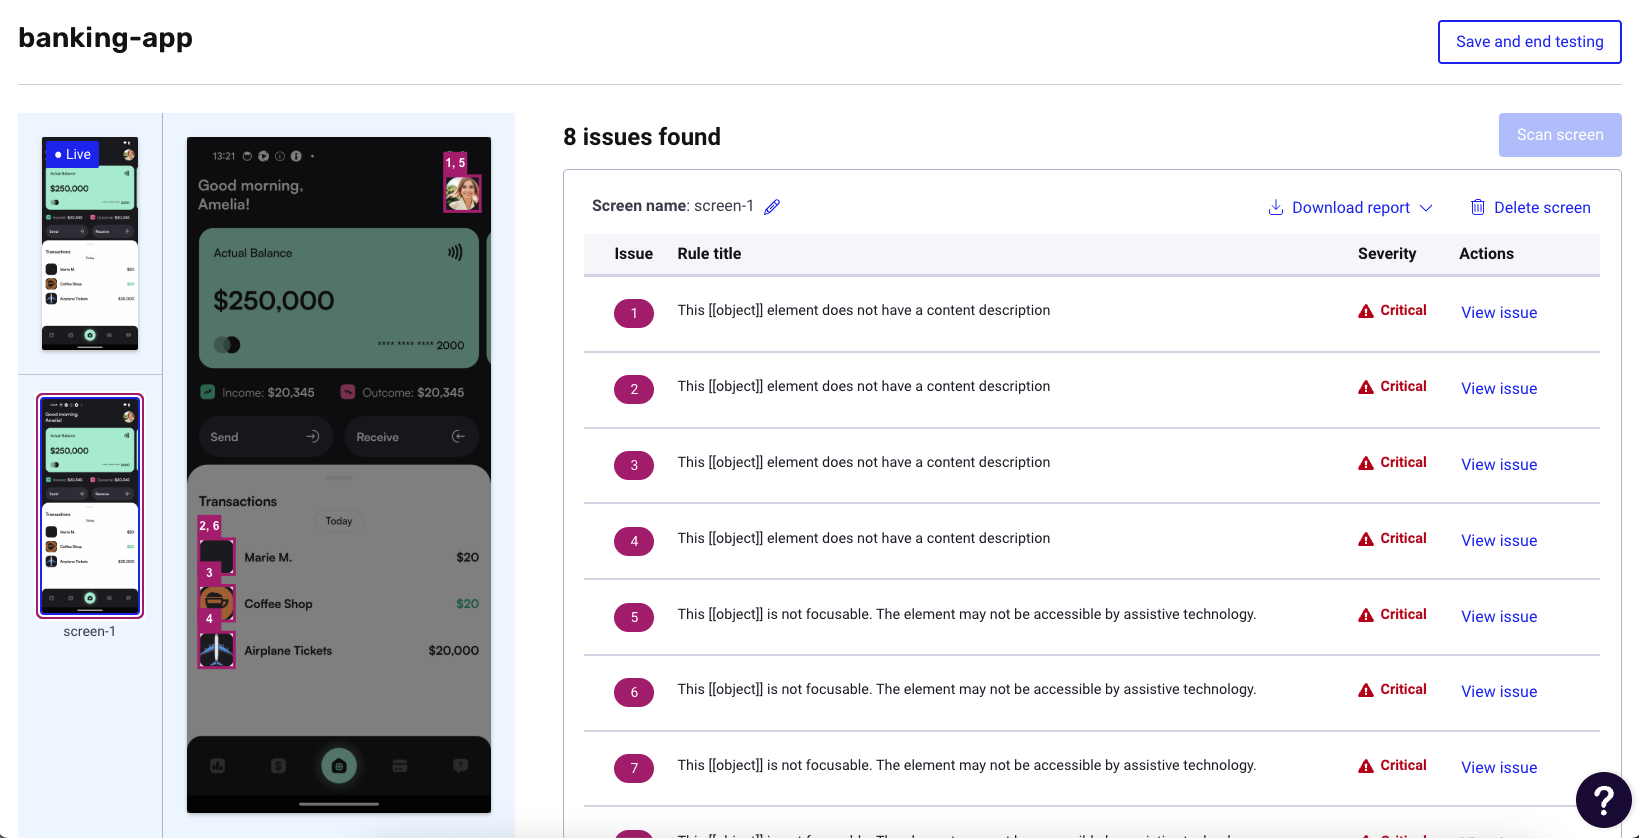
Task: Click the Delete screen link
Action: coord(1541,208)
